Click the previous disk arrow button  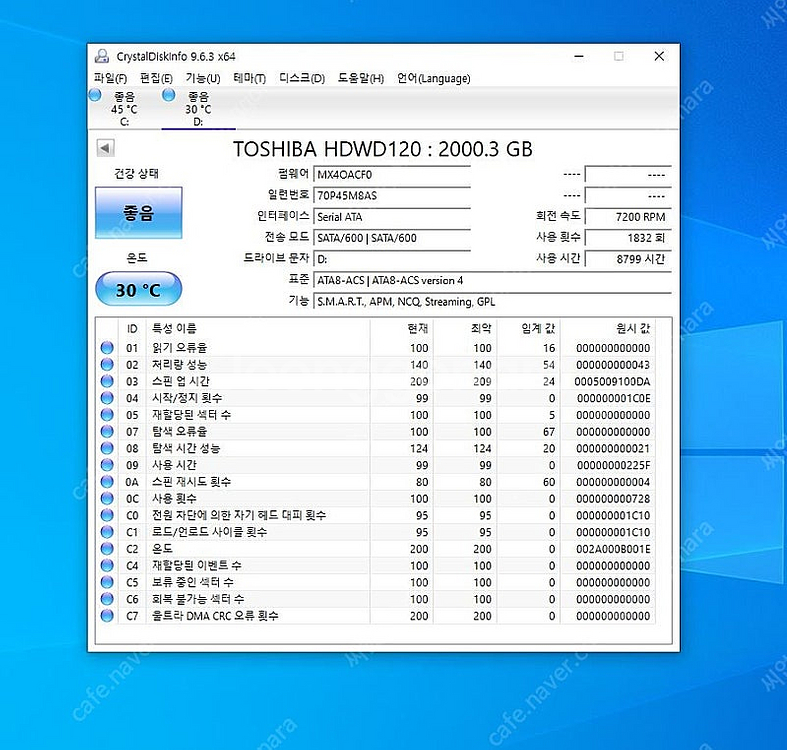coord(105,148)
